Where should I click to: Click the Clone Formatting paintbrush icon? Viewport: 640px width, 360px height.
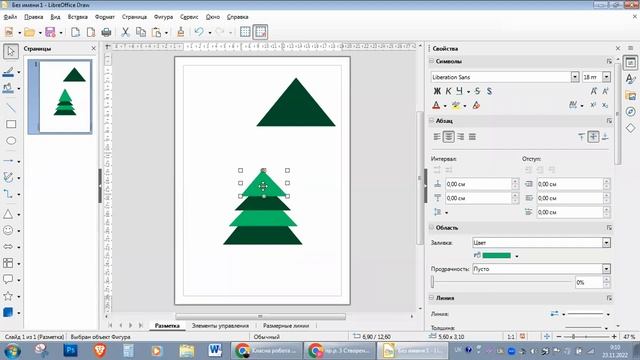(180, 32)
